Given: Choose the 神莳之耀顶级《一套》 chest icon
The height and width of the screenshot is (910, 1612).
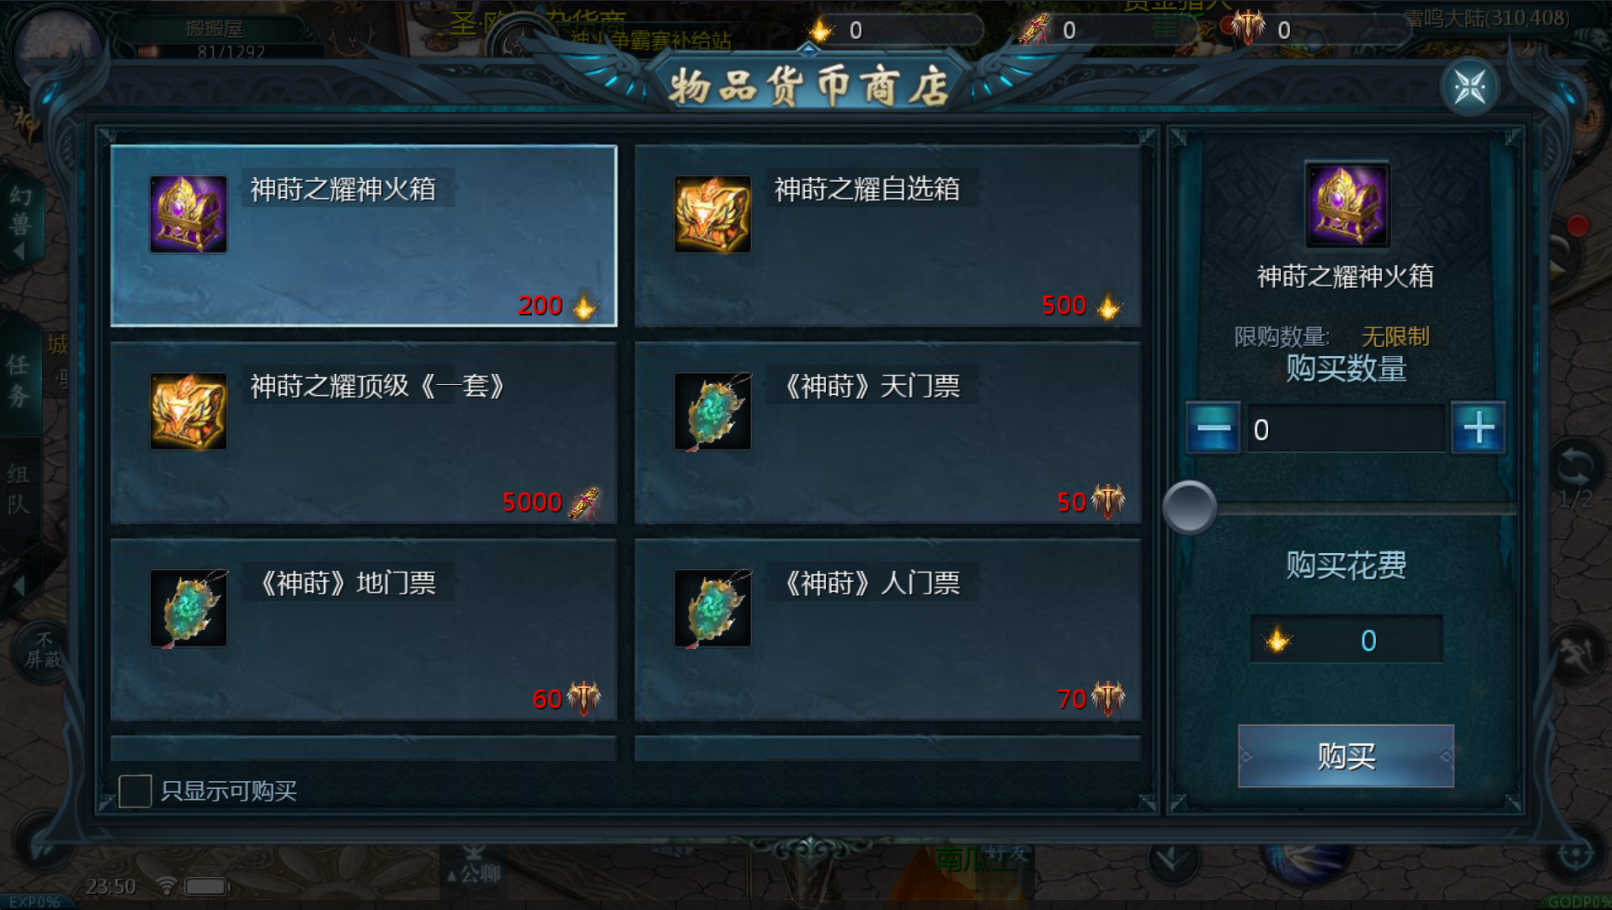Looking at the screenshot, I should (x=188, y=411).
